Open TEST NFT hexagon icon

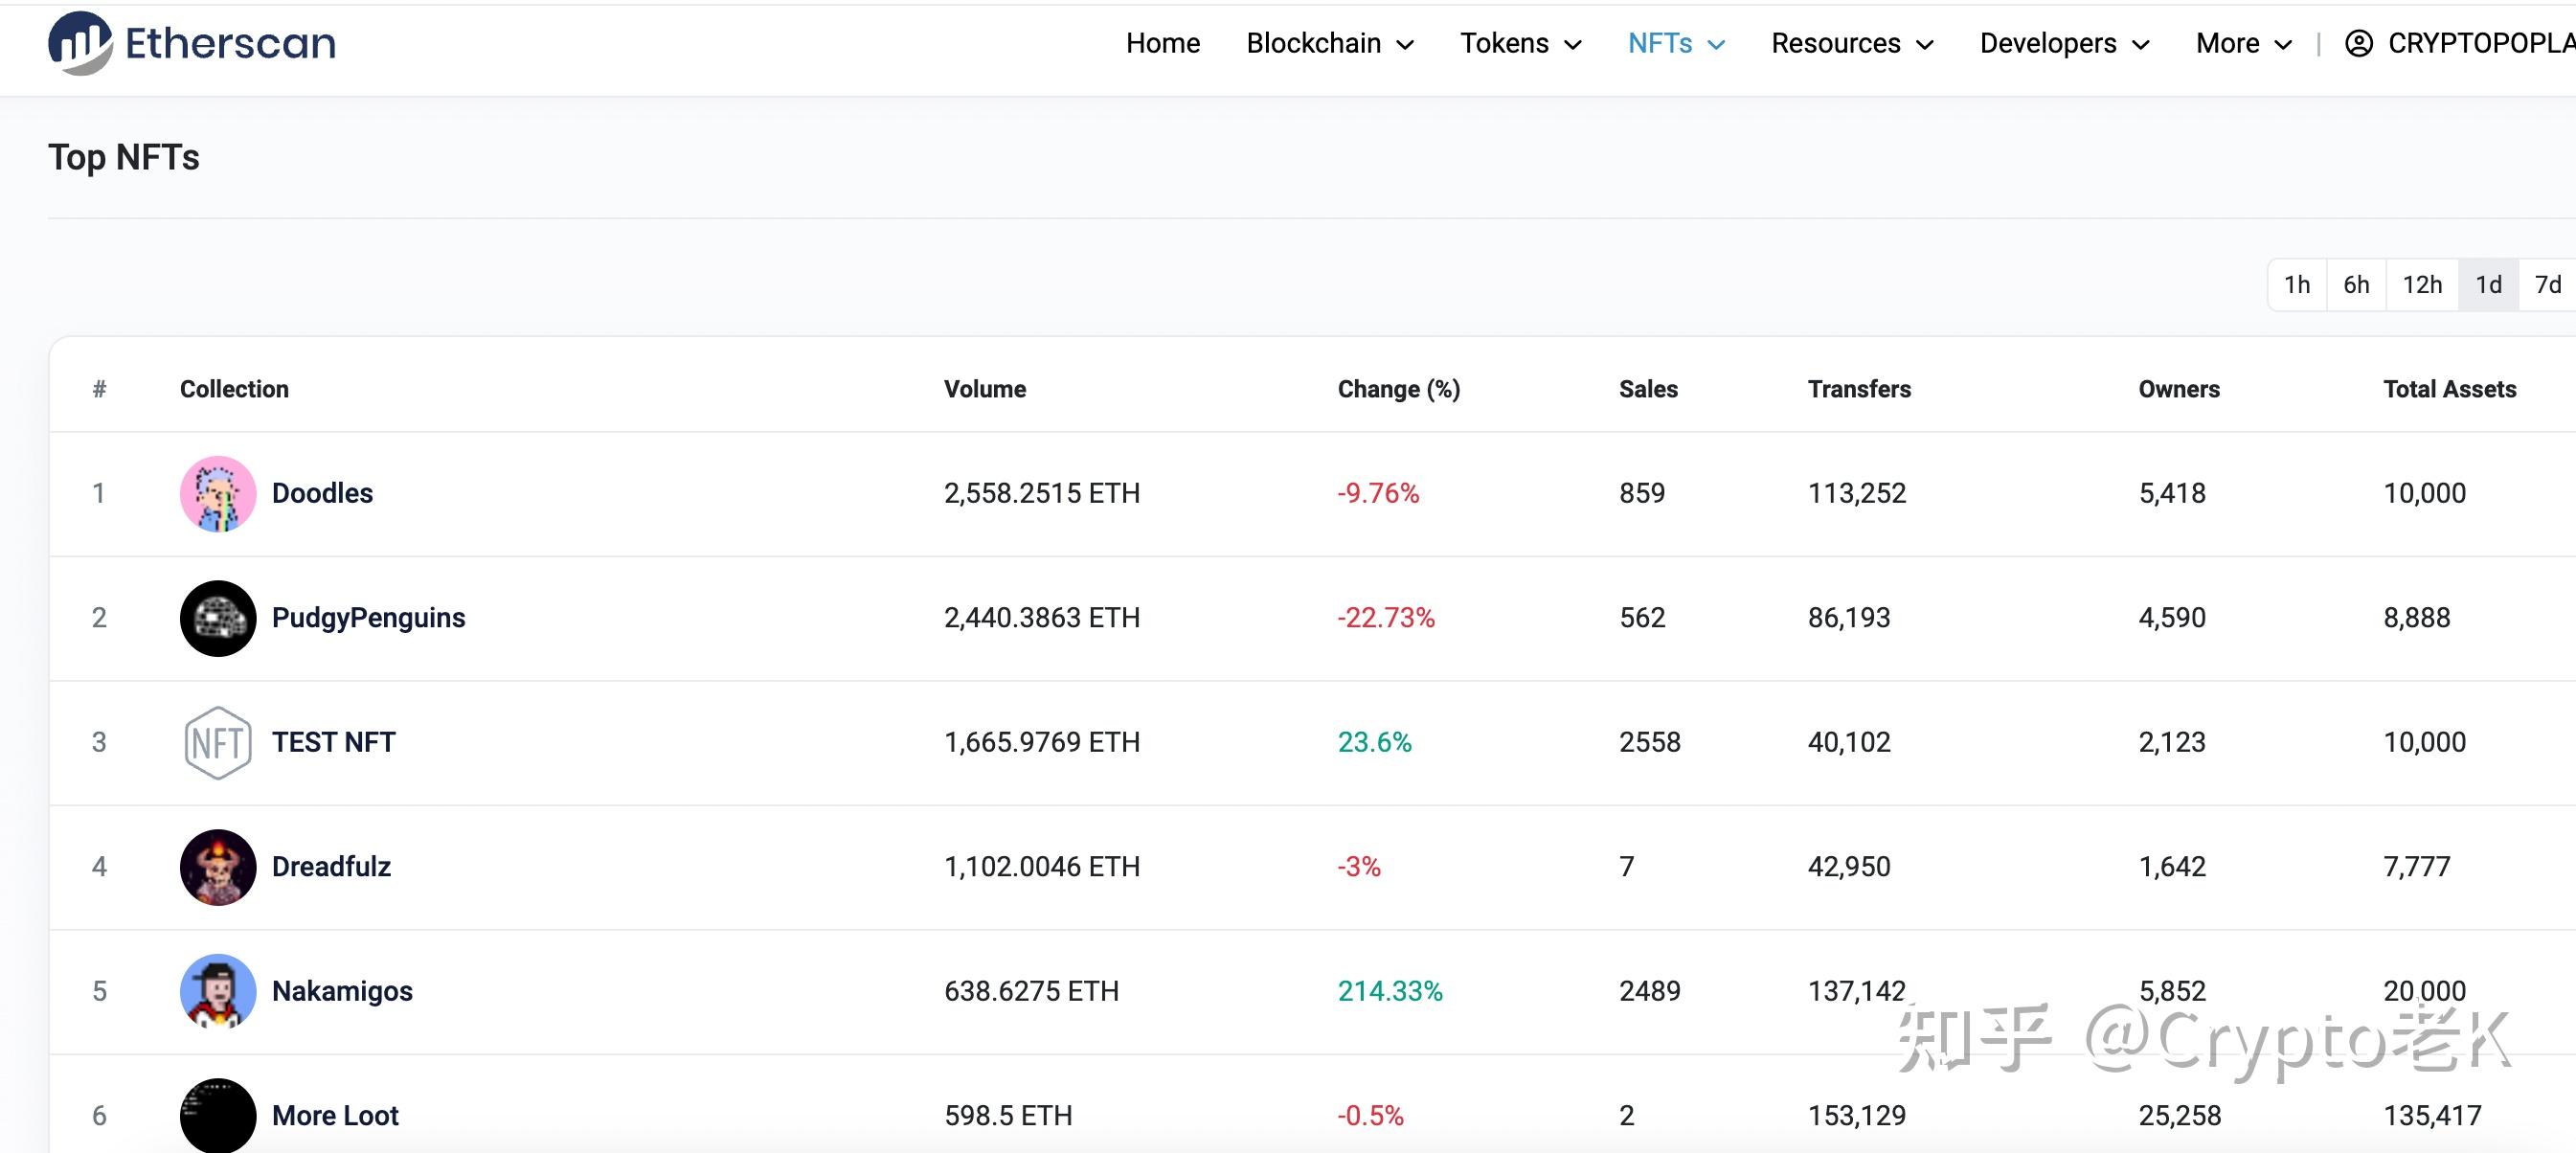click(218, 743)
